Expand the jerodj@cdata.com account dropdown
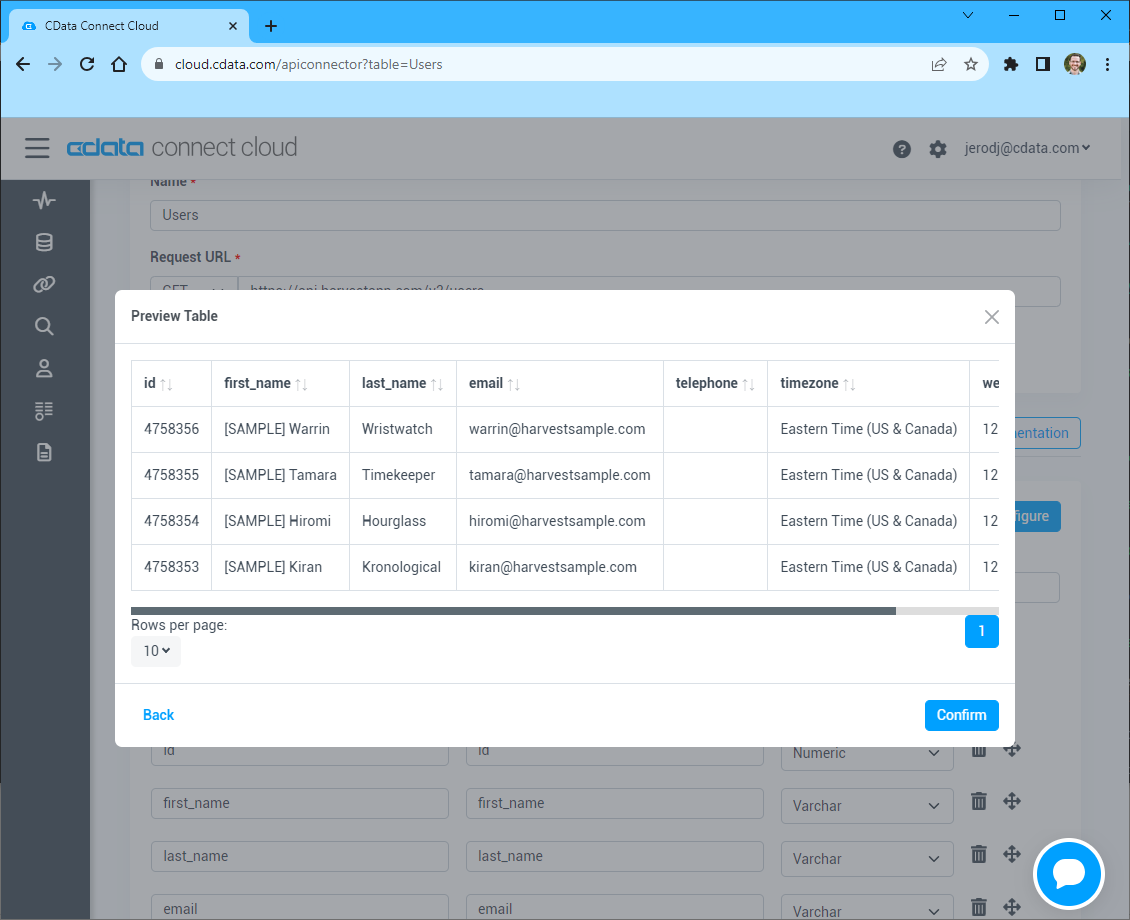 point(1027,148)
